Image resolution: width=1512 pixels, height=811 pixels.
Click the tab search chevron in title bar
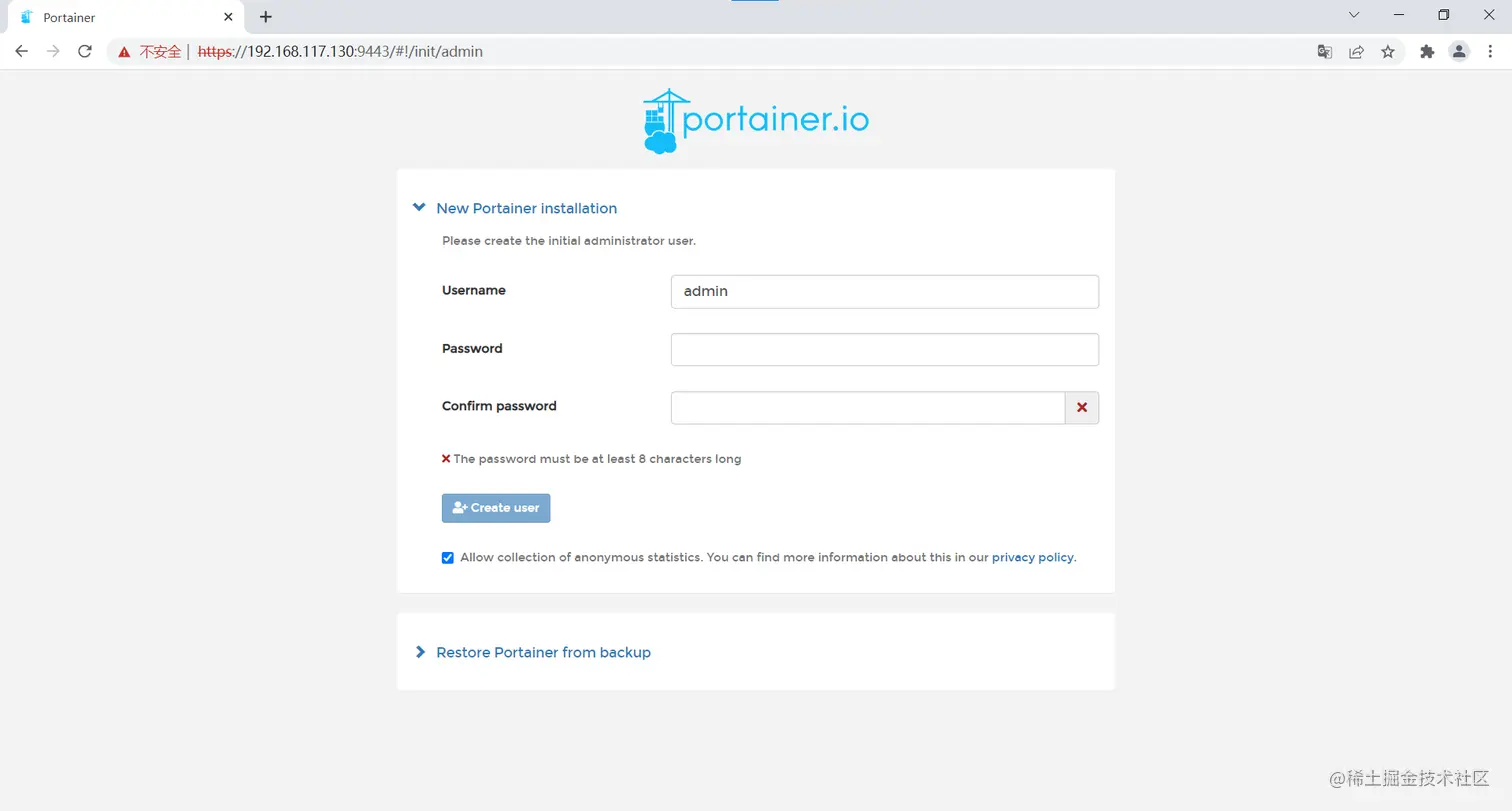1354,15
